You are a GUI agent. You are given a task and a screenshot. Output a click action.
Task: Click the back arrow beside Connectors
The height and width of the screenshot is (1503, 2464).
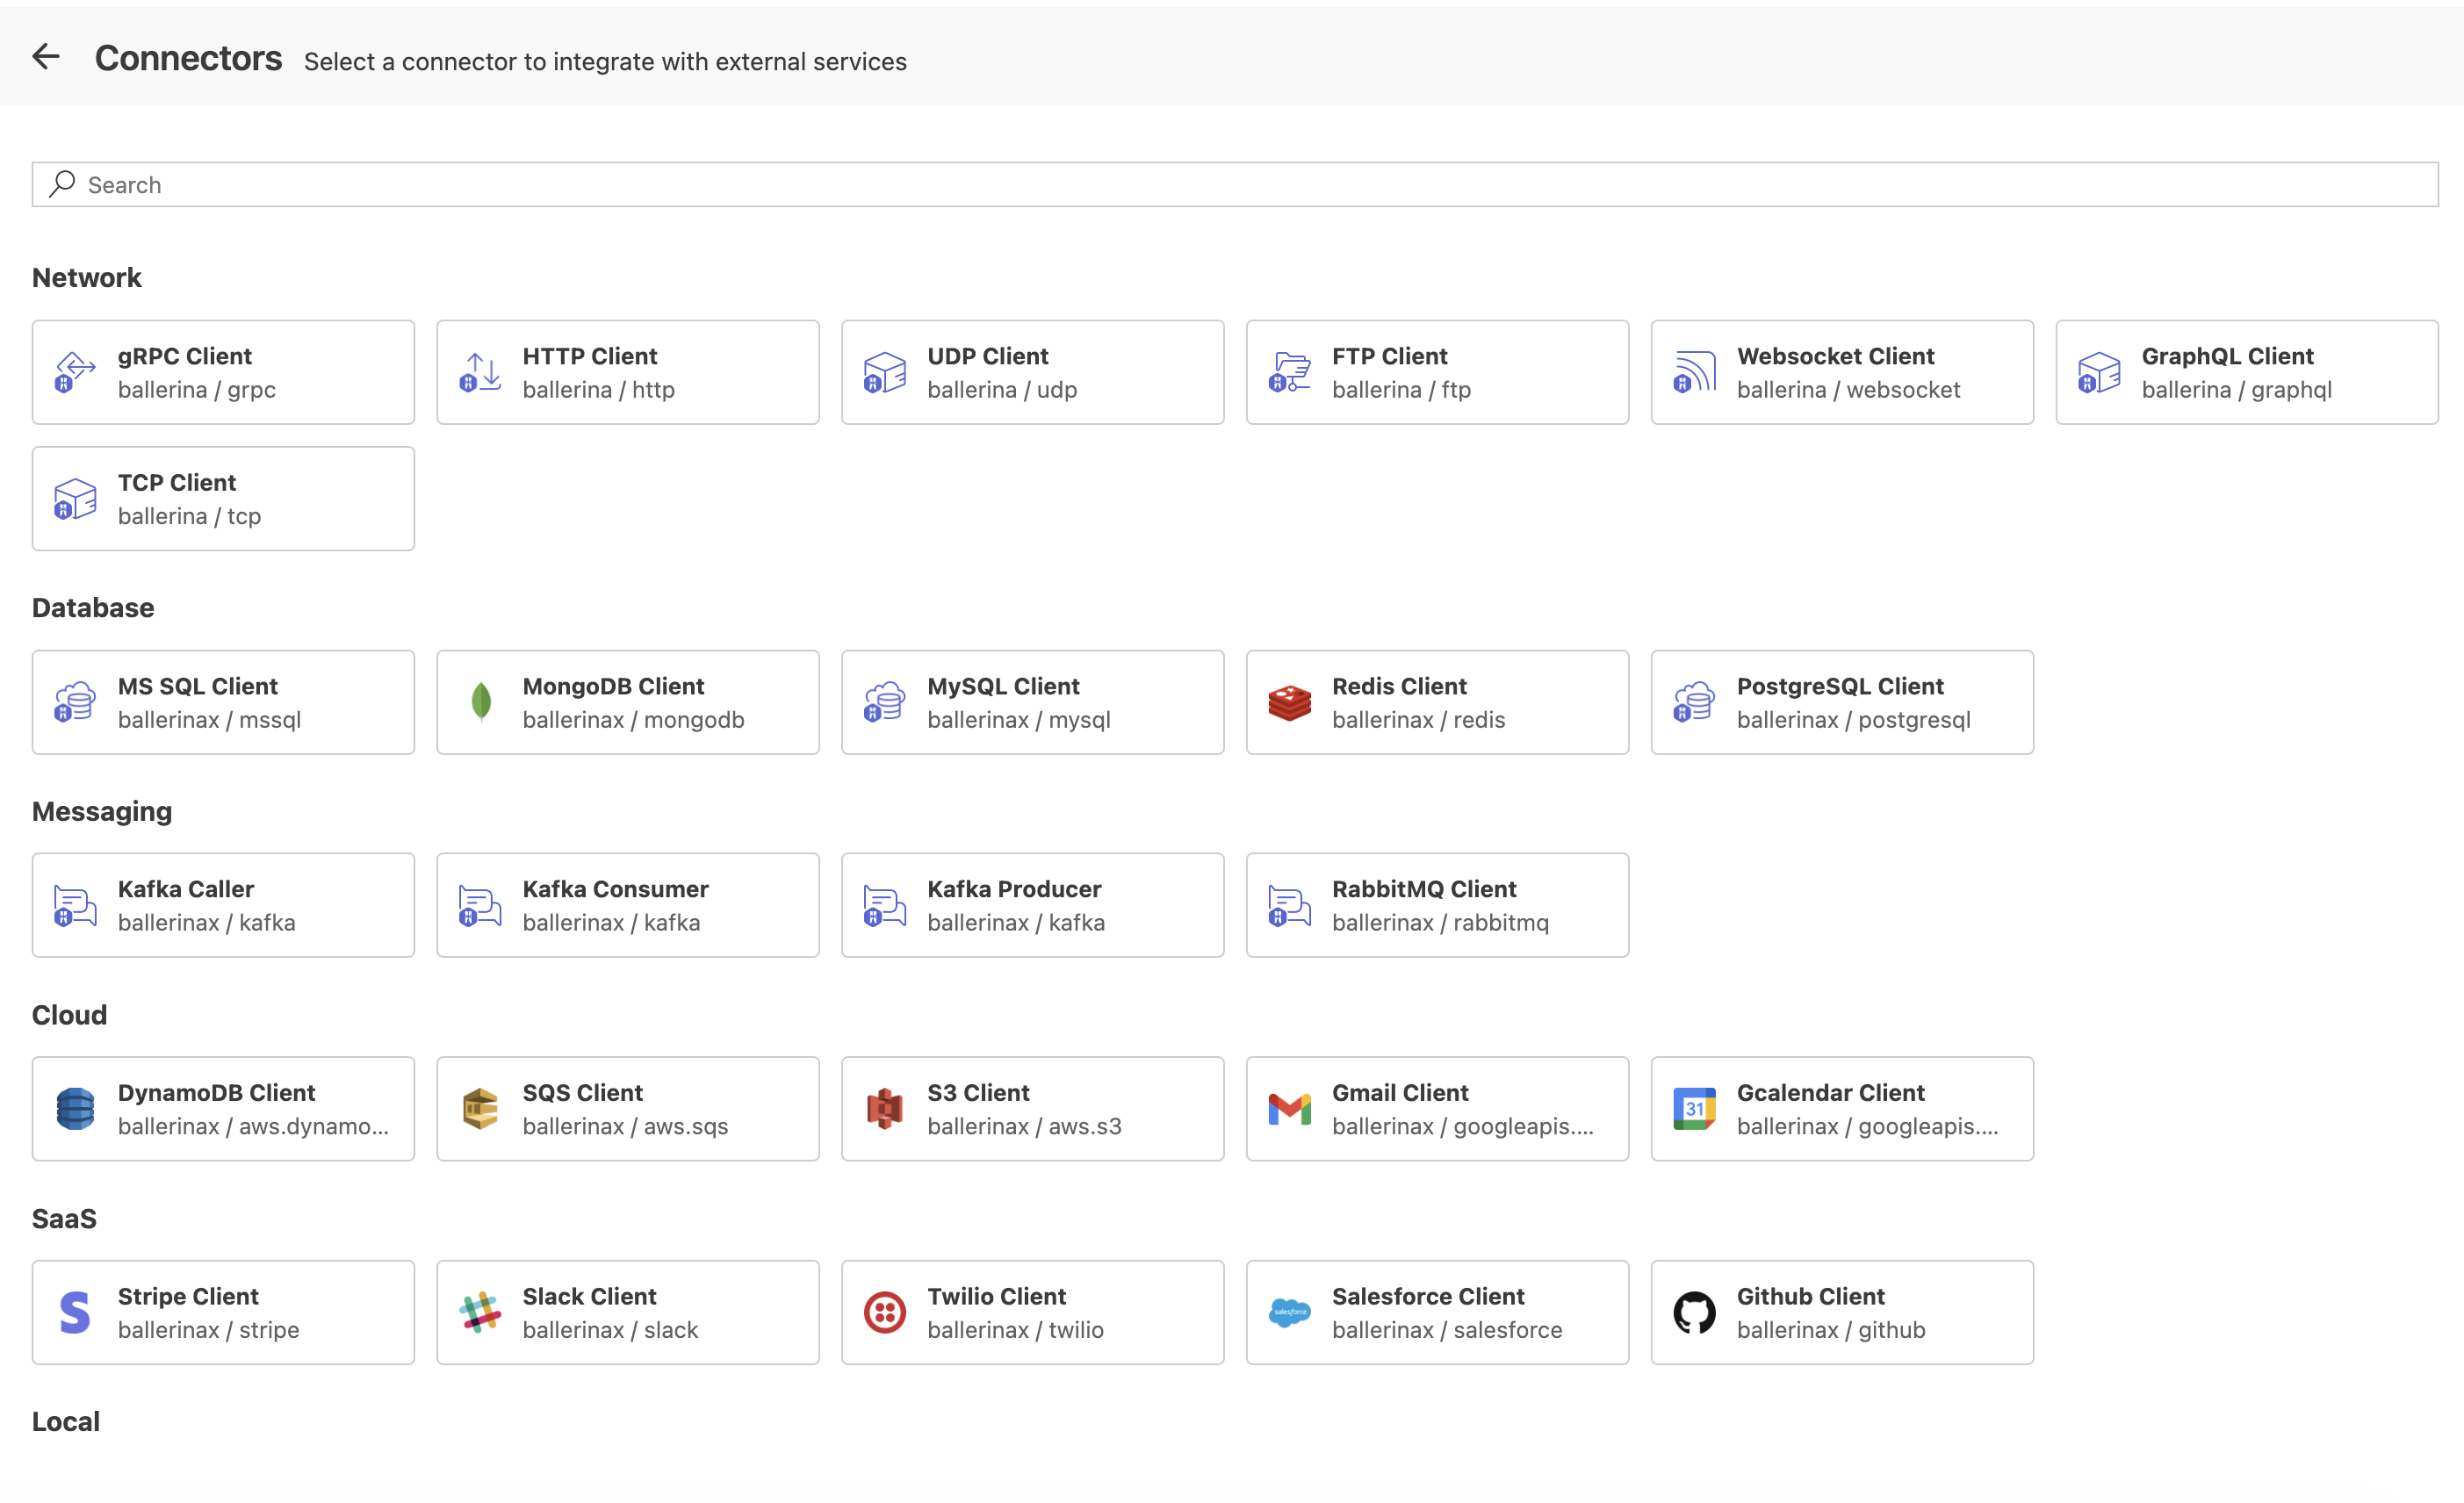tap(46, 57)
